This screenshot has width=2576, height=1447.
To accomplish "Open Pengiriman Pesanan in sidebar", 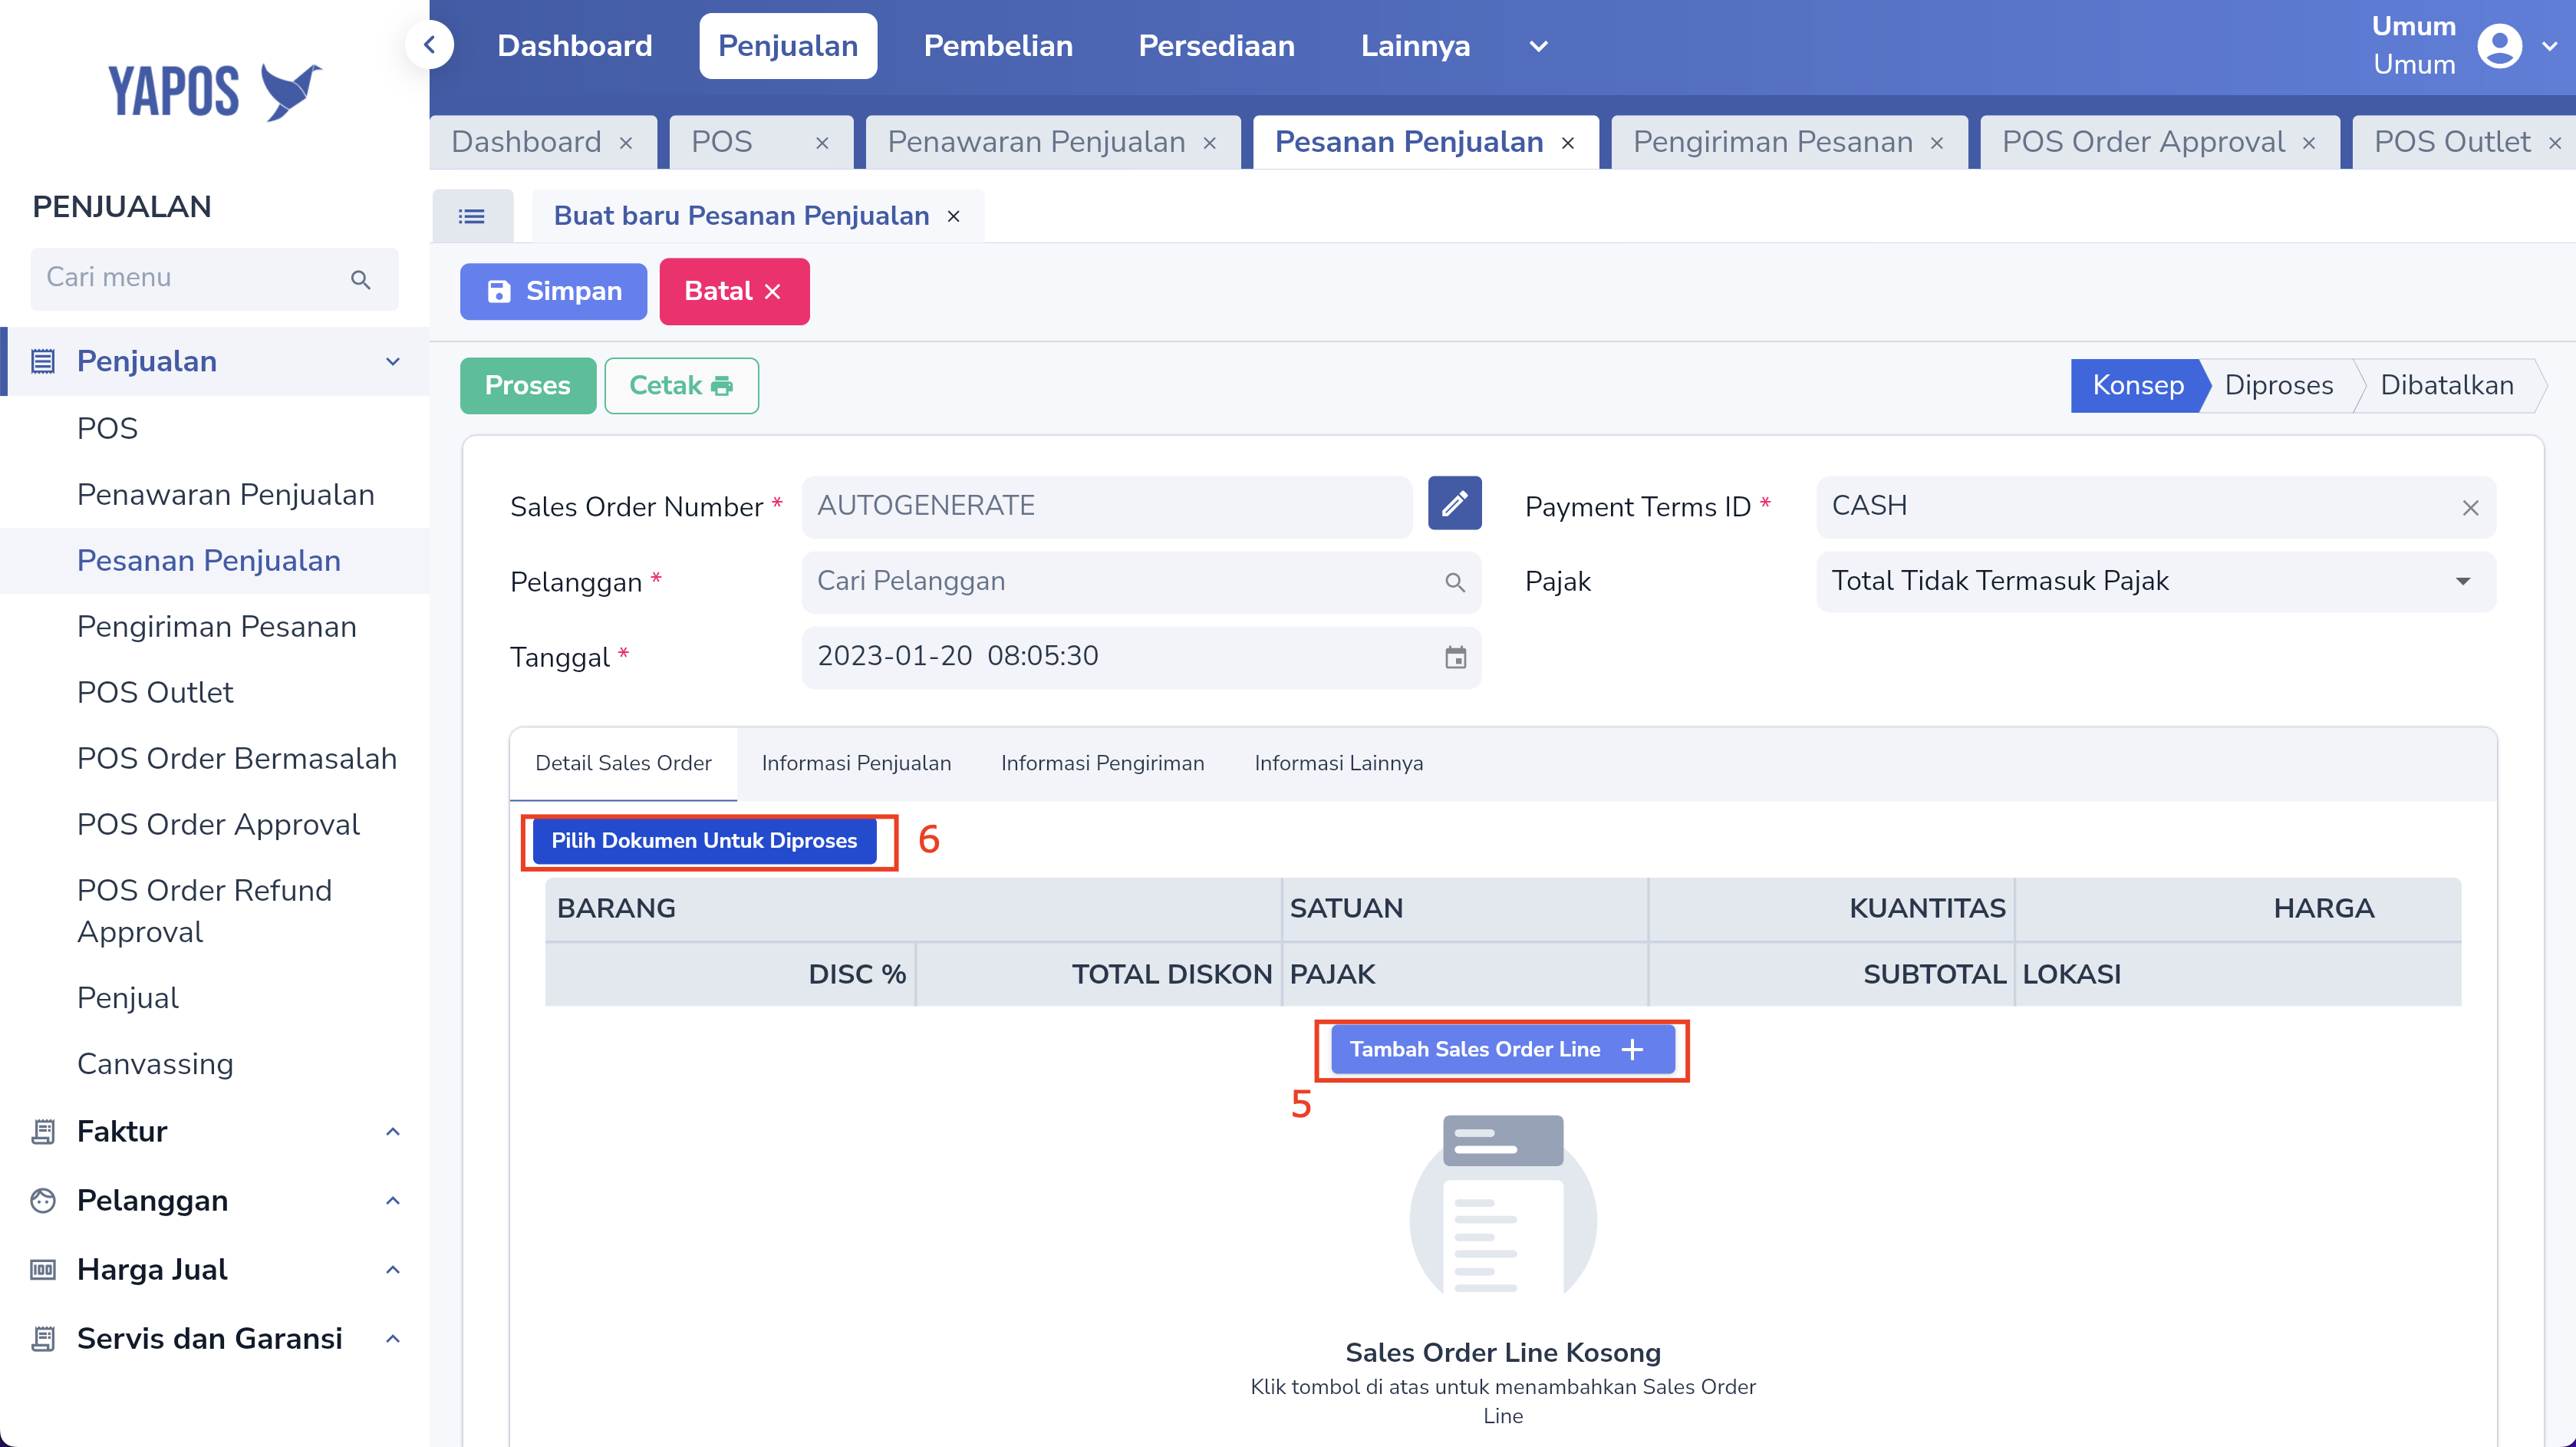I will [x=216, y=627].
